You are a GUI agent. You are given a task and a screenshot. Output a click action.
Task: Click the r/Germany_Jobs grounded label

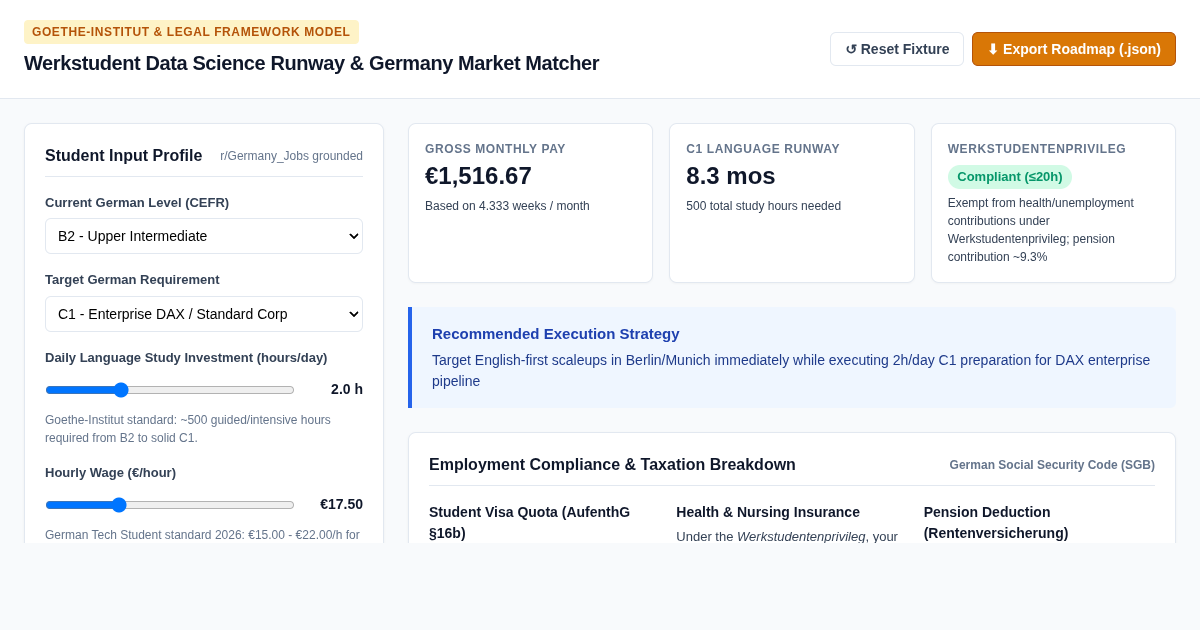click(x=291, y=156)
